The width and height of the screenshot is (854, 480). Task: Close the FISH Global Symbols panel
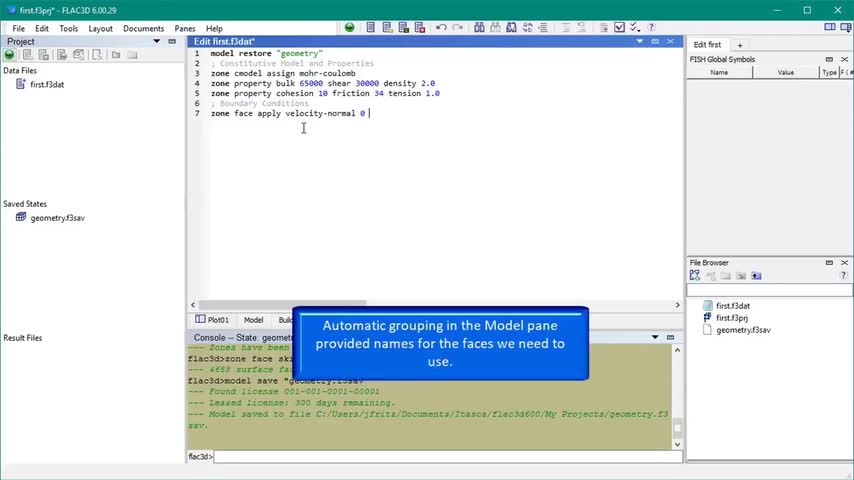845,59
